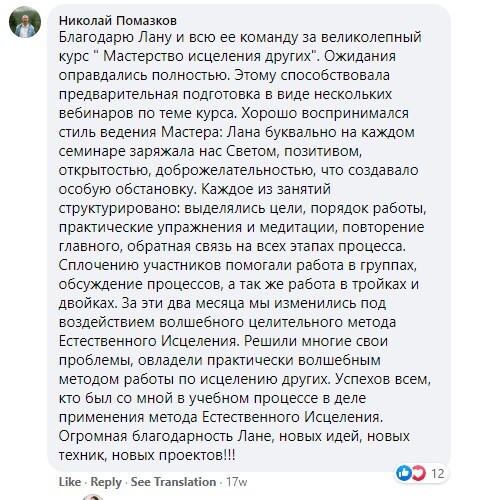The image size is (488, 500).
Task: Click the phrase "Успехов всем" in the comment
Action: 381,379
